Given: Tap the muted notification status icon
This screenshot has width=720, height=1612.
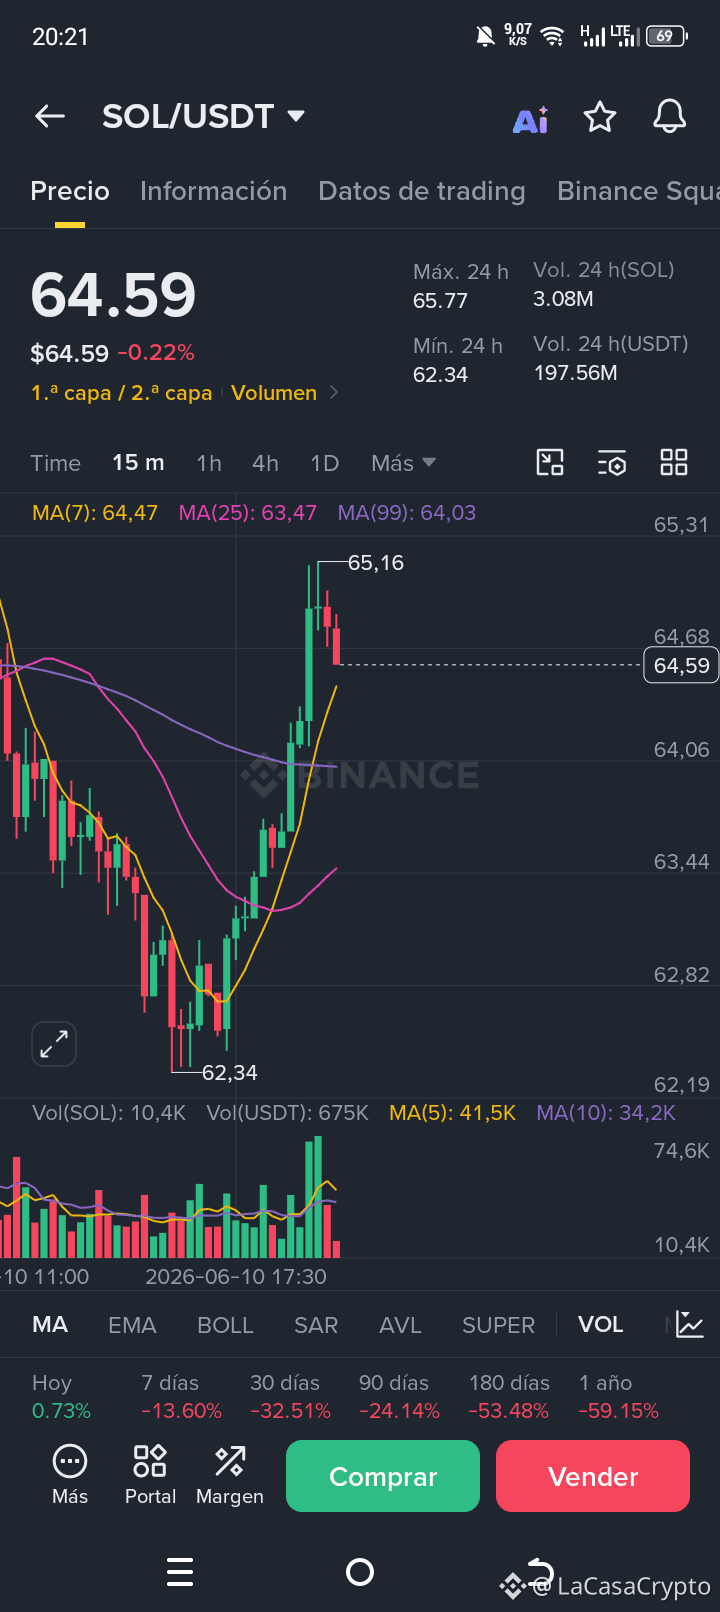Looking at the screenshot, I should [x=485, y=37].
